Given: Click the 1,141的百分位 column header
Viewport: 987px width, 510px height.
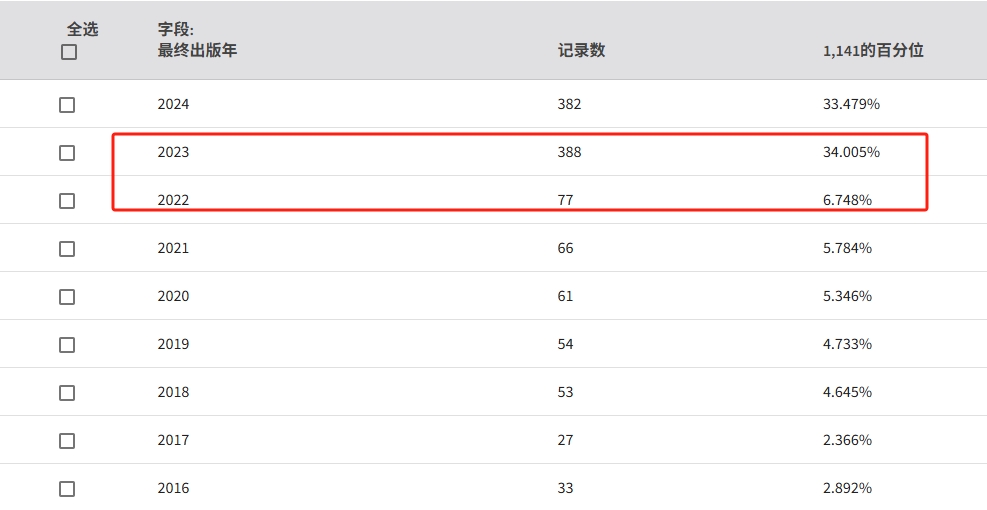Looking at the screenshot, I should (x=873, y=50).
